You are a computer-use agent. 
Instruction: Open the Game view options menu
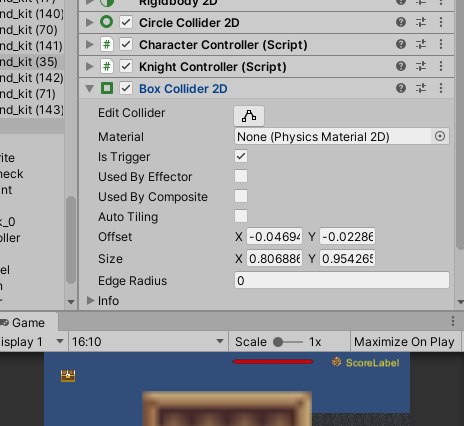453,321
